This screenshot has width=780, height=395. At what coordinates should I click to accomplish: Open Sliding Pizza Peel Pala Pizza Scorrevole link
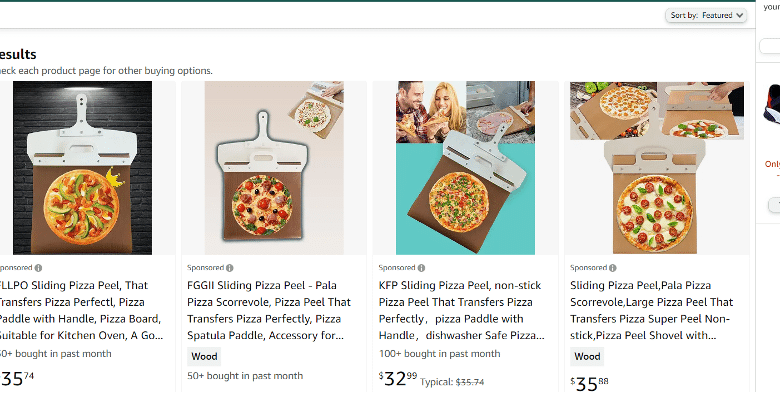click(652, 310)
